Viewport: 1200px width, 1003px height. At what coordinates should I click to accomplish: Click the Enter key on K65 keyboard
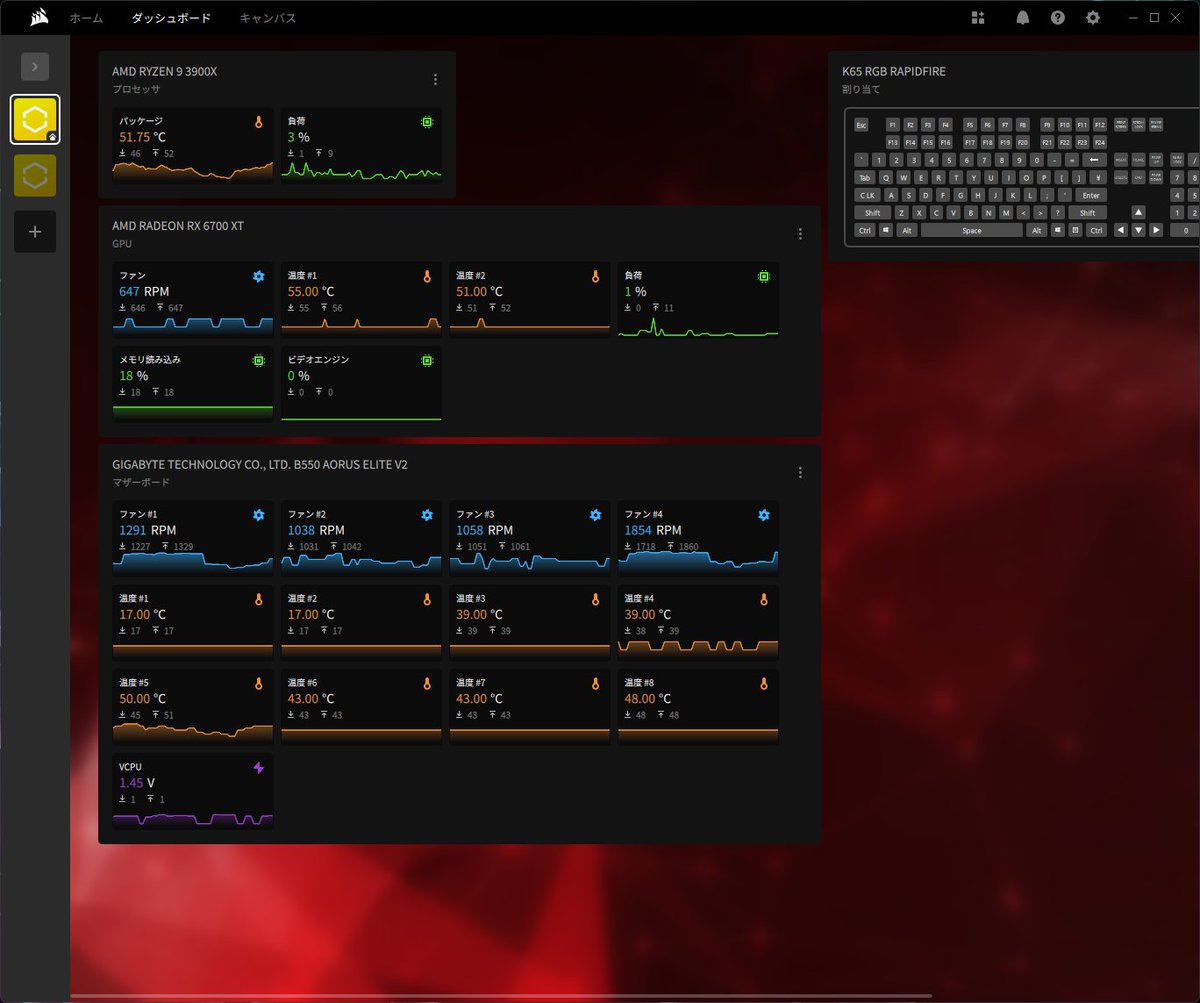pyautogui.click(x=1090, y=195)
